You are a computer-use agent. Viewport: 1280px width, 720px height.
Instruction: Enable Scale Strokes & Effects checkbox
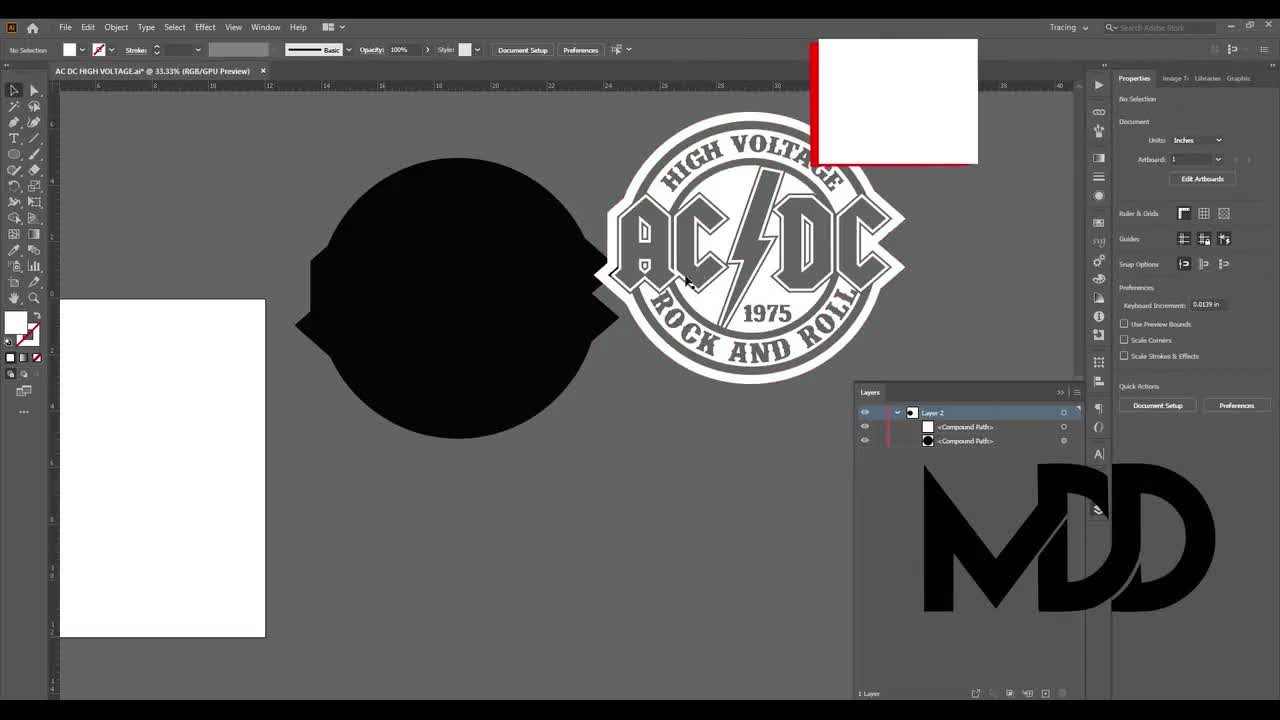tap(1124, 356)
